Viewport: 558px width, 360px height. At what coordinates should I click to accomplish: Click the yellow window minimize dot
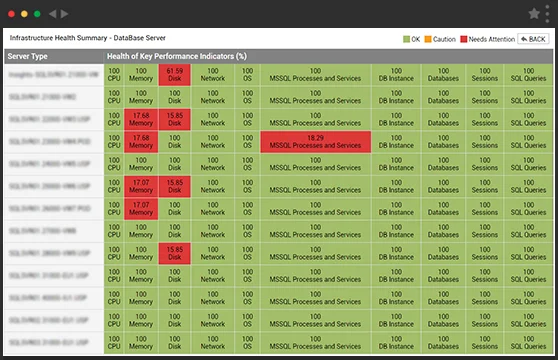click(24, 14)
